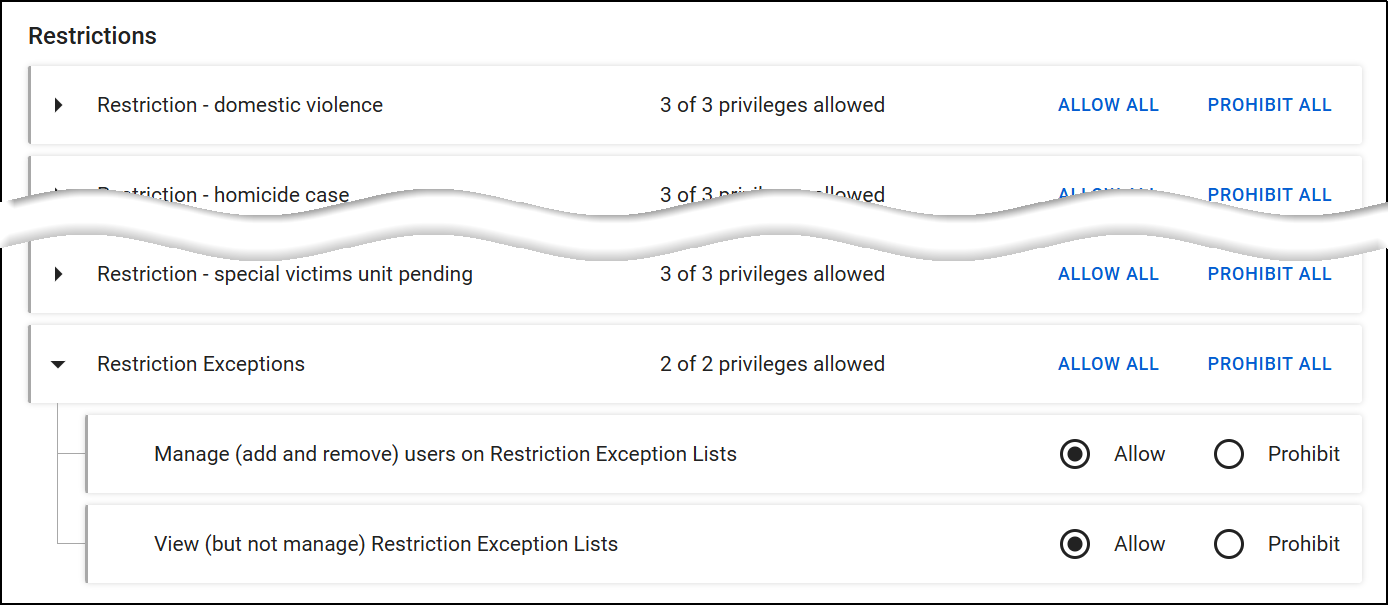The width and height of the screenshot is (1388, 605).
Task: Click the manage users on Restriction Exception Lists row
Action: 445,454
